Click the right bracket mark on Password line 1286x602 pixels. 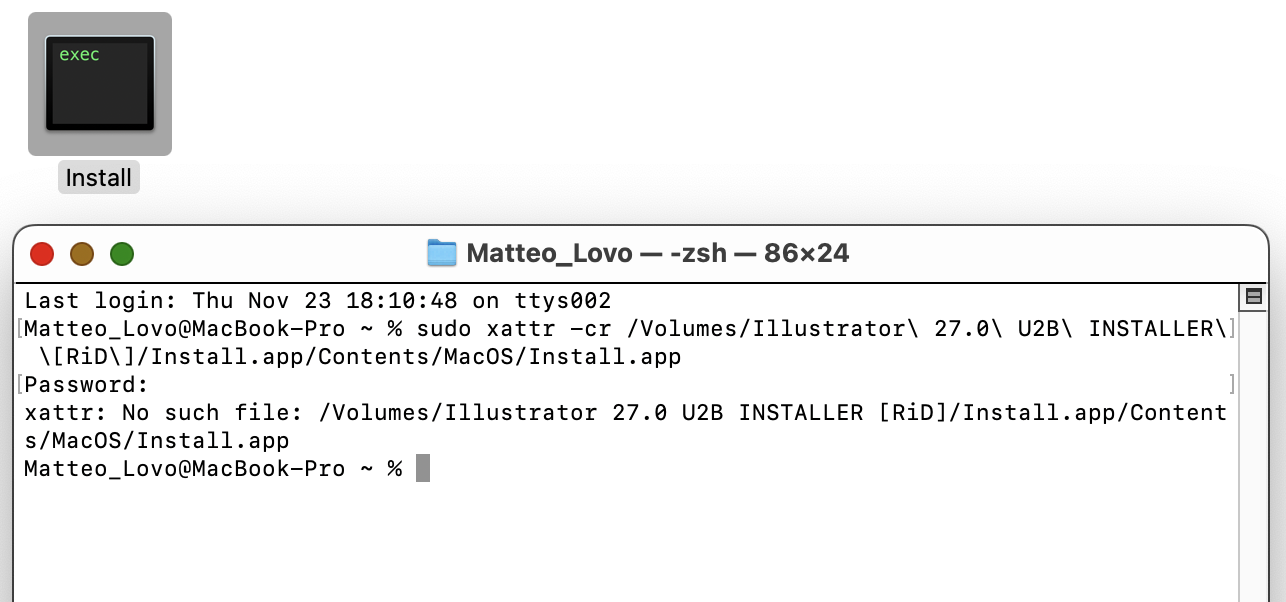tap(1233, 385)
